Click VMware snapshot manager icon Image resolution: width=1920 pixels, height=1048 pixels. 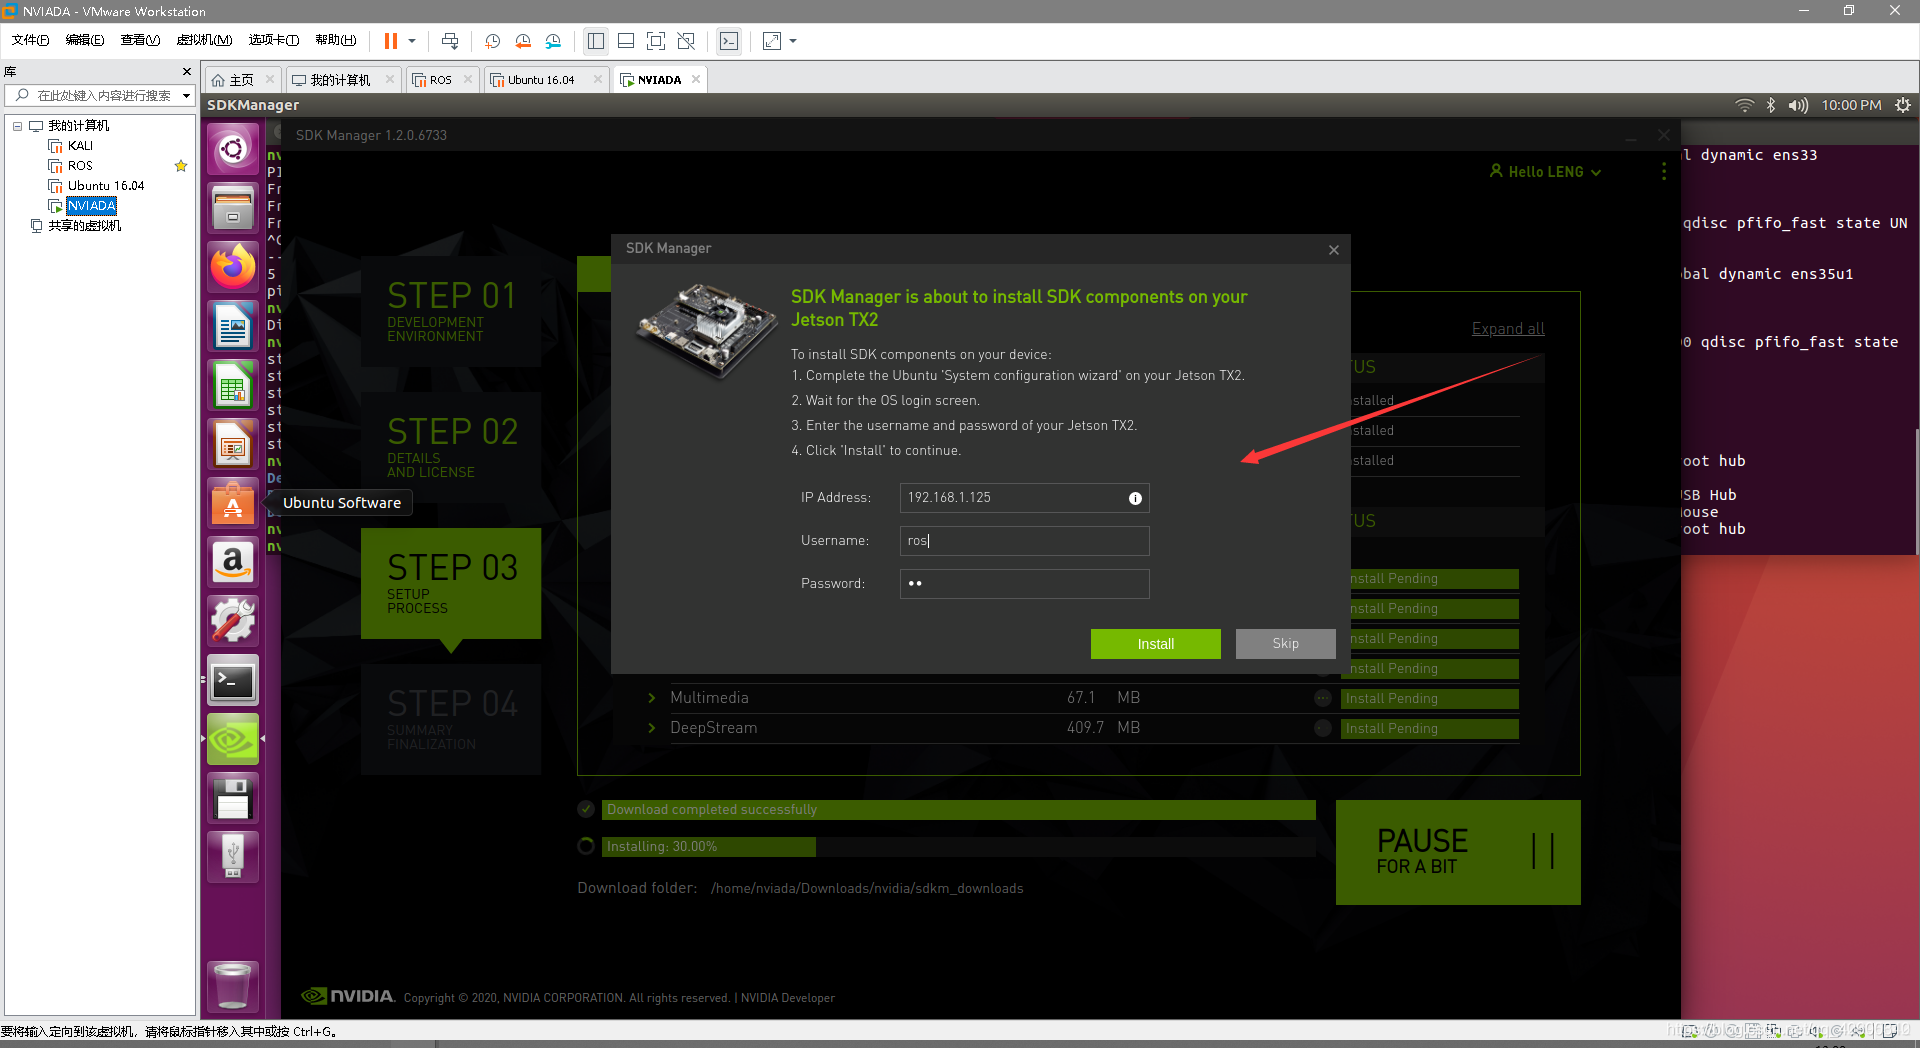pos(553,41)
